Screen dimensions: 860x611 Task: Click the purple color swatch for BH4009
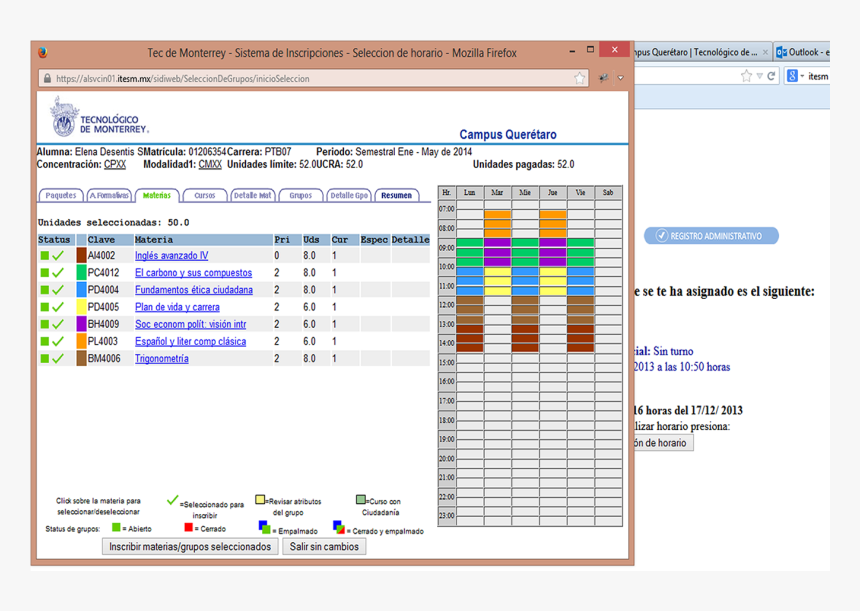coord(81,325)
